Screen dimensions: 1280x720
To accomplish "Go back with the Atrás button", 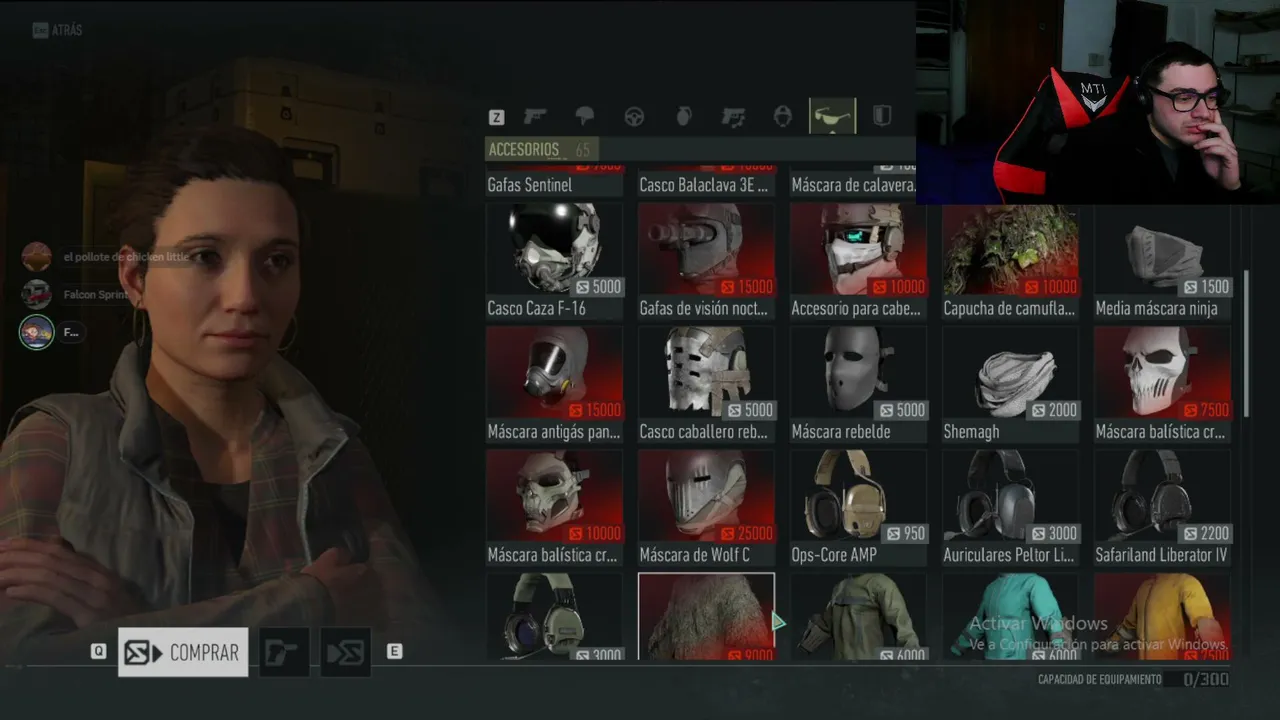I will (x=58, y=30).
